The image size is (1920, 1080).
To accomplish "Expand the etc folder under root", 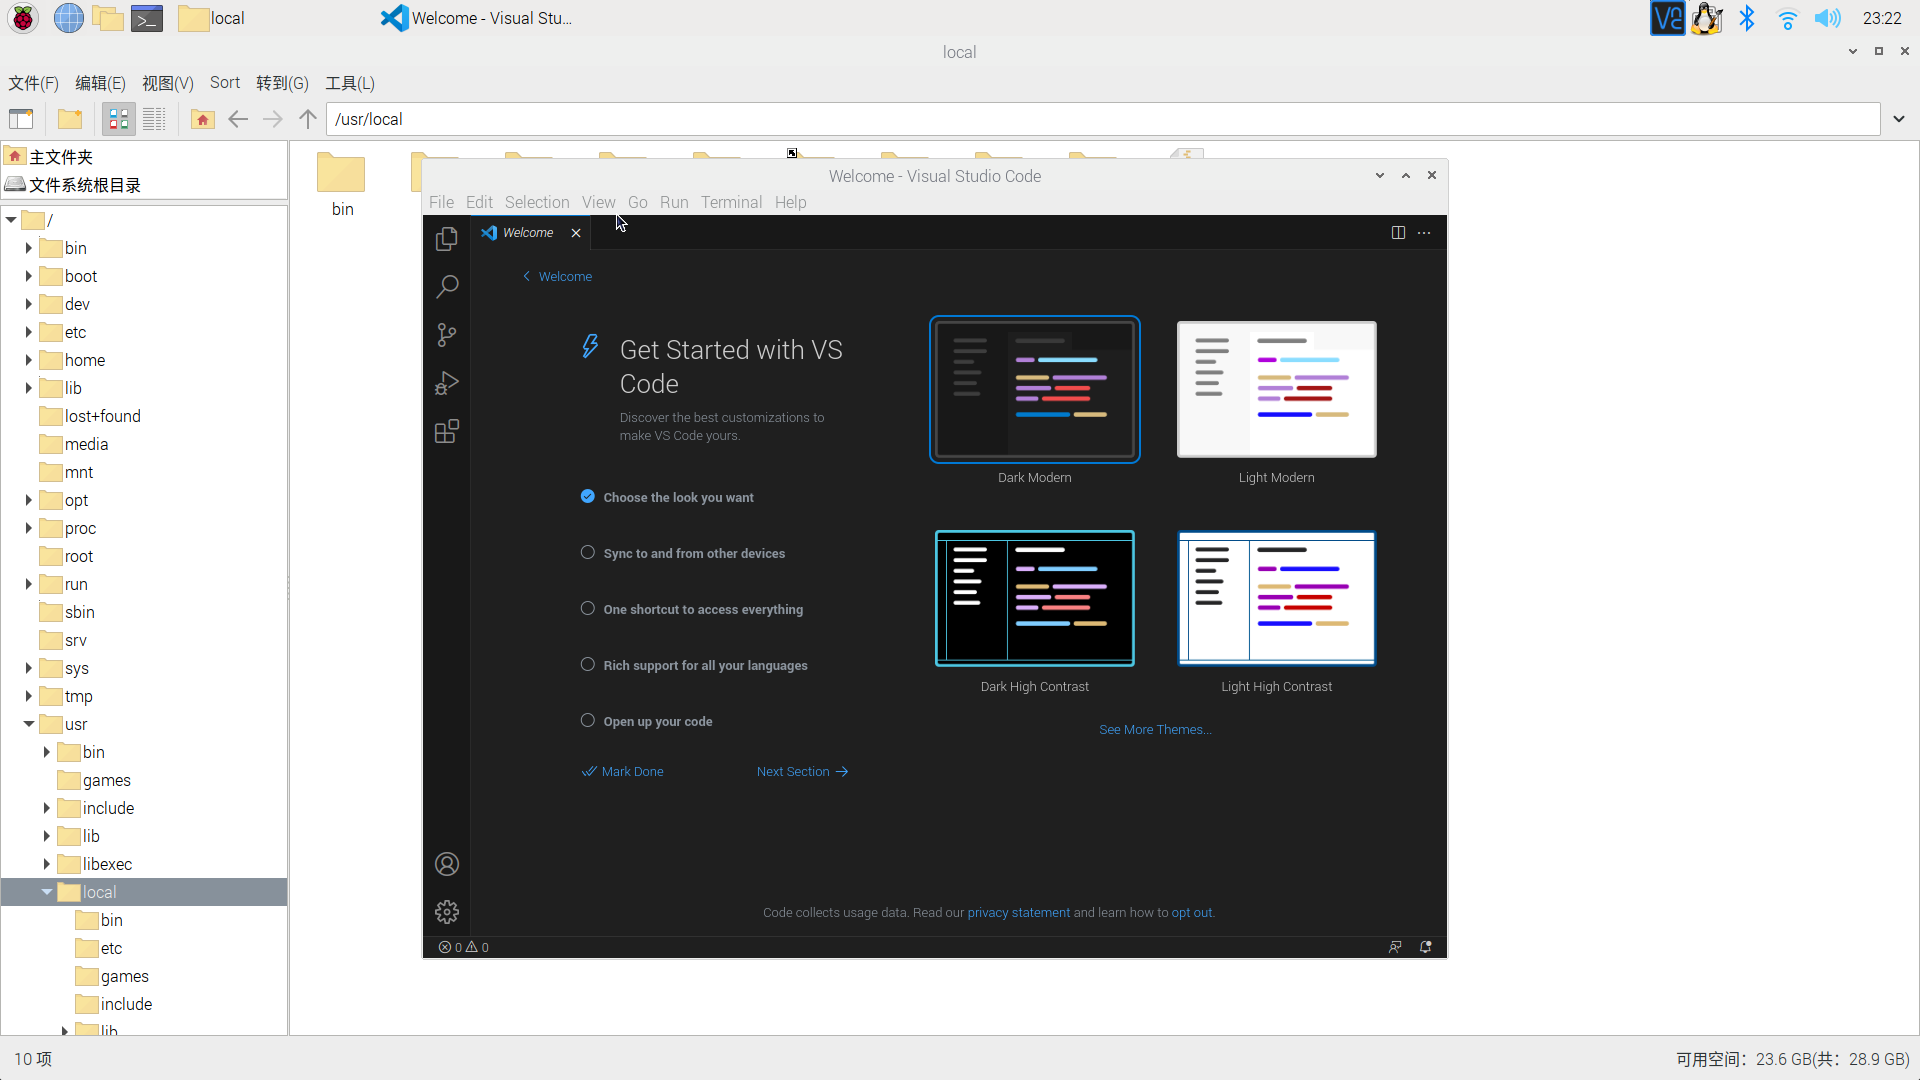I will tap(29, 332).
